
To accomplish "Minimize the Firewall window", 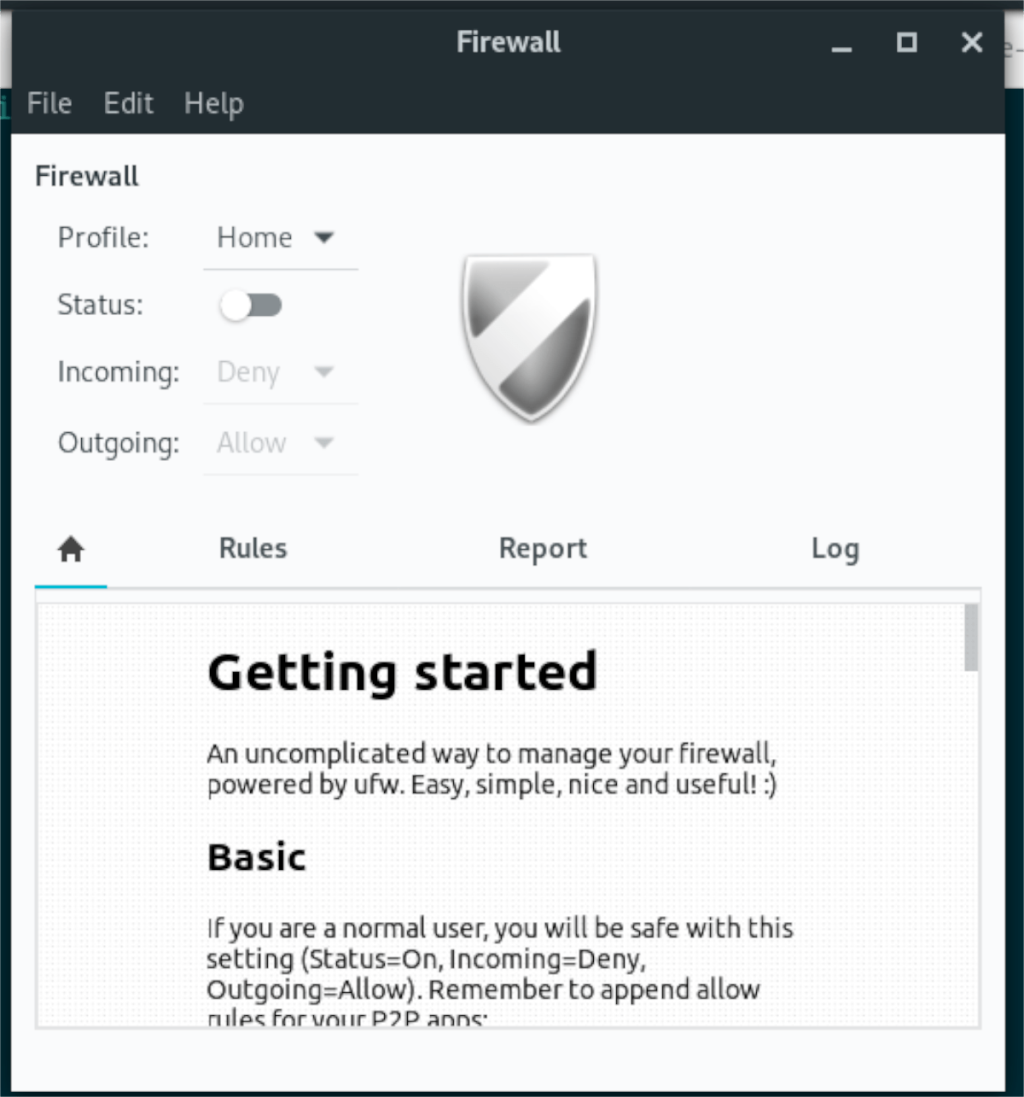I will tap(841, 43).
